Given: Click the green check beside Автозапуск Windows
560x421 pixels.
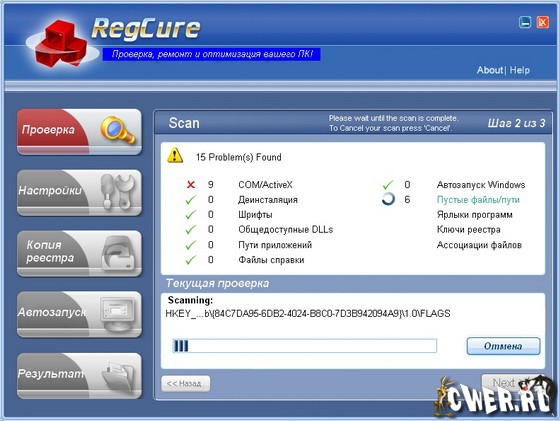Looking at the screenshot, I should pos(388,185).
